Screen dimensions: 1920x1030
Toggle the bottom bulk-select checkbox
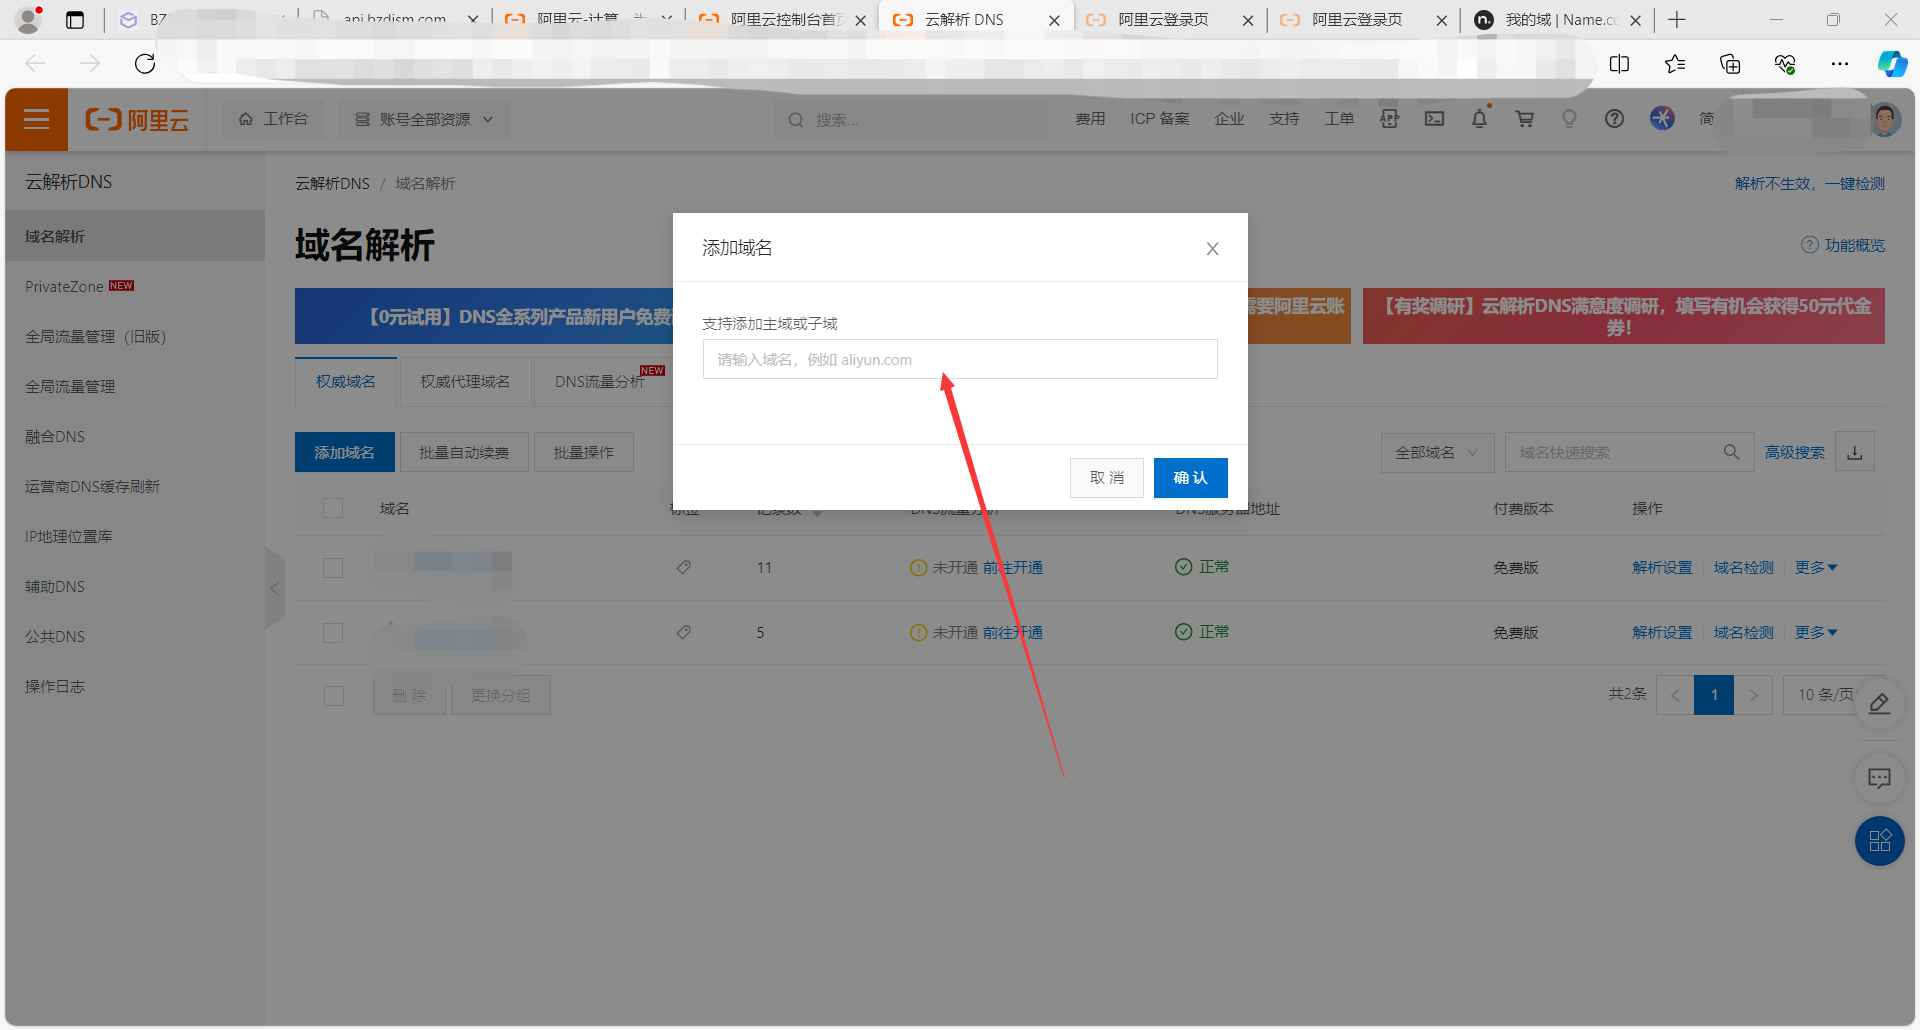[x=333, y=696]
